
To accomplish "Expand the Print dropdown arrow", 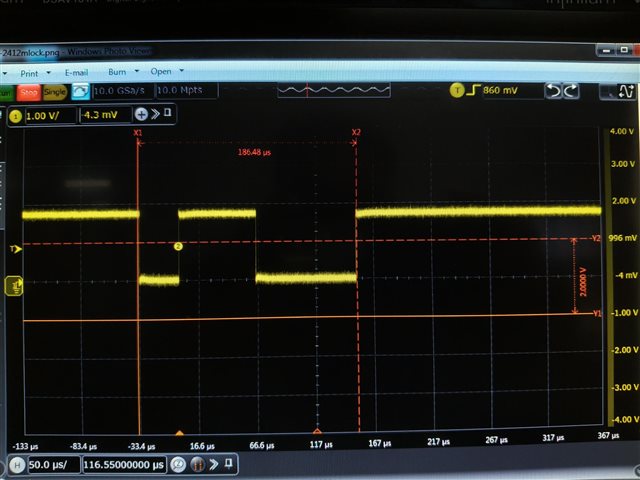I will pos(49,73).
